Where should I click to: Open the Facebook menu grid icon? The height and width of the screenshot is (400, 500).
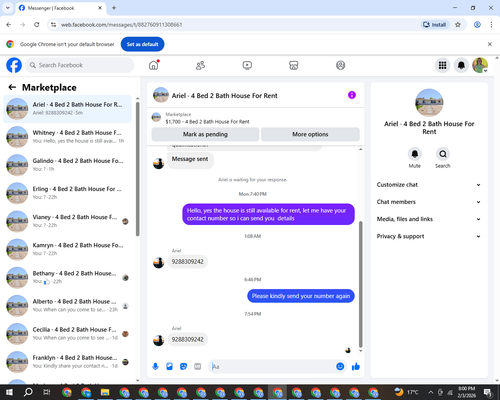442,65
